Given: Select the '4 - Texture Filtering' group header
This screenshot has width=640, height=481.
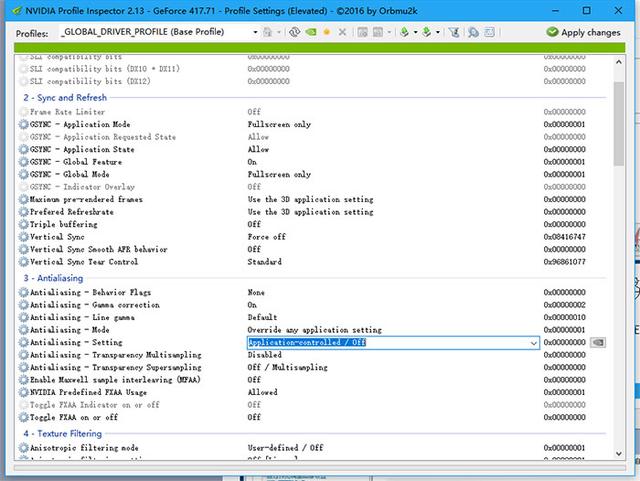Looking at the screenshot, I should coord(62,434).
